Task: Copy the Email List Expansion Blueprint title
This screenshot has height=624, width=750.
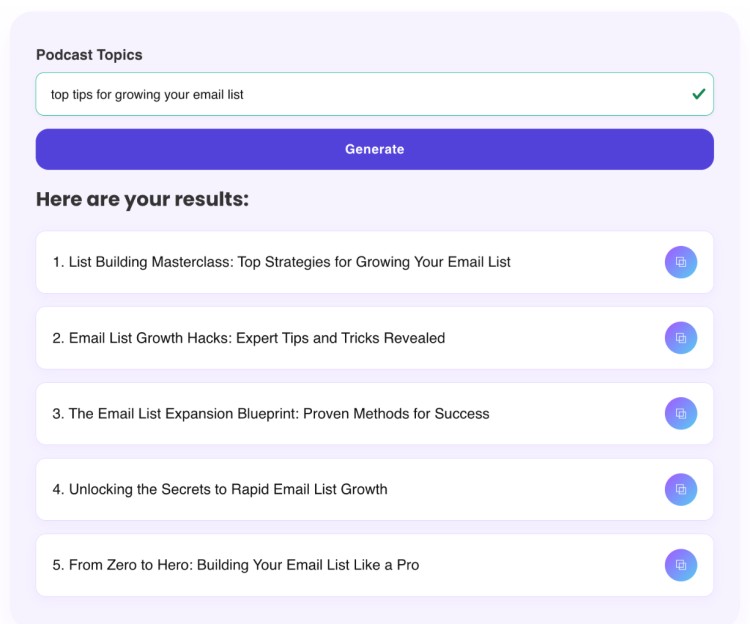Action: (x=681, y=414)
